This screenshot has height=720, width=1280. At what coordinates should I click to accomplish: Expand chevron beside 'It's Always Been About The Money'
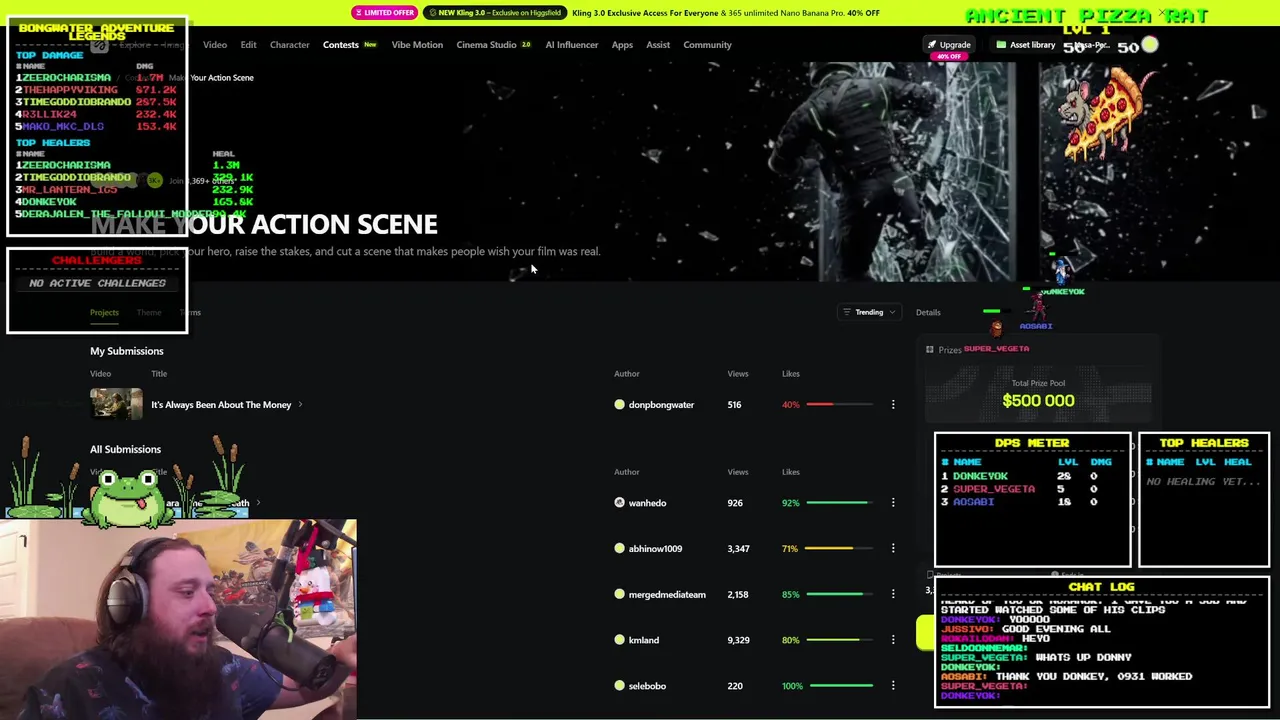pyautogui.click(x=300, y=405)
